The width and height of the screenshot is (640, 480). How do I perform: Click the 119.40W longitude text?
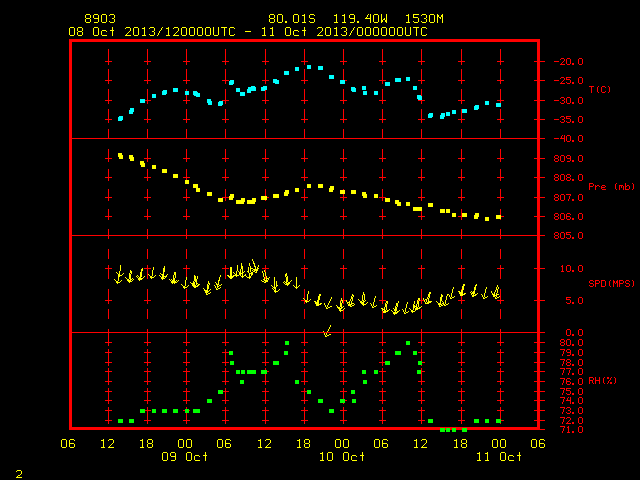(360, 19)
